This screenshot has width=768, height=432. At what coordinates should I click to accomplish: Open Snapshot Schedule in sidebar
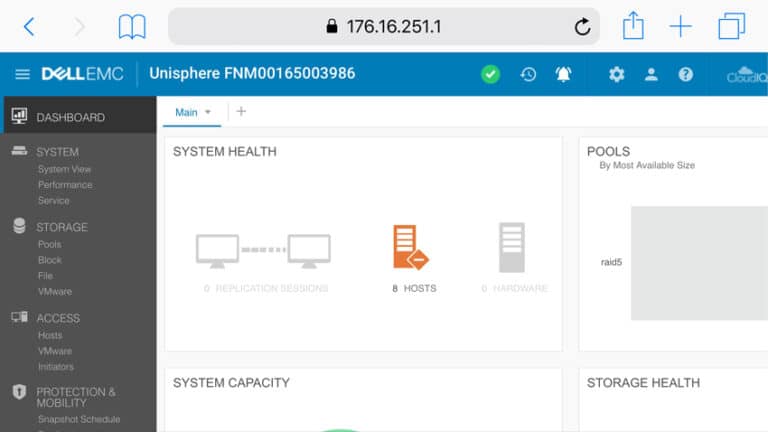click(79, 419)
